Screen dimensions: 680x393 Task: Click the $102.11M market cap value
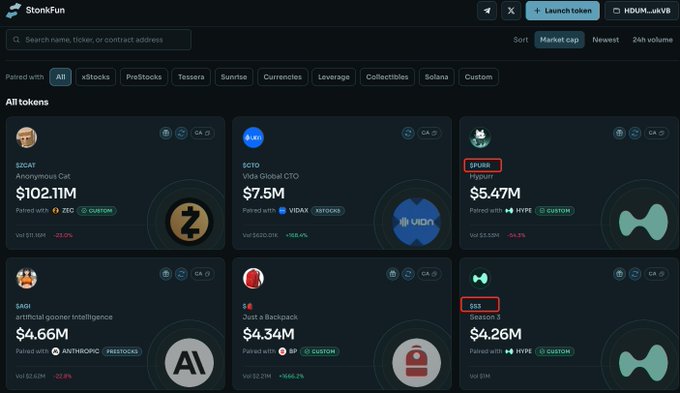coord(46,193)
